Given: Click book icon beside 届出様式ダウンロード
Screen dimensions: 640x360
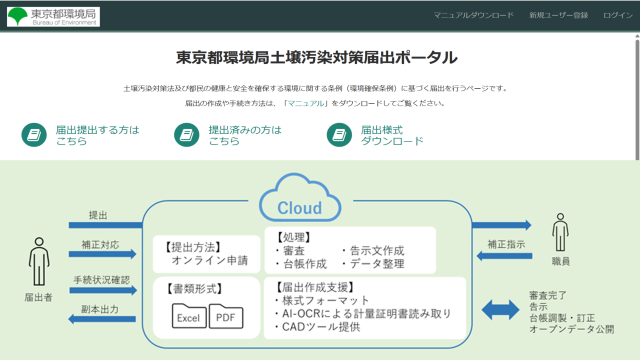Looking at the screenshot, I should tap(339, 135).
